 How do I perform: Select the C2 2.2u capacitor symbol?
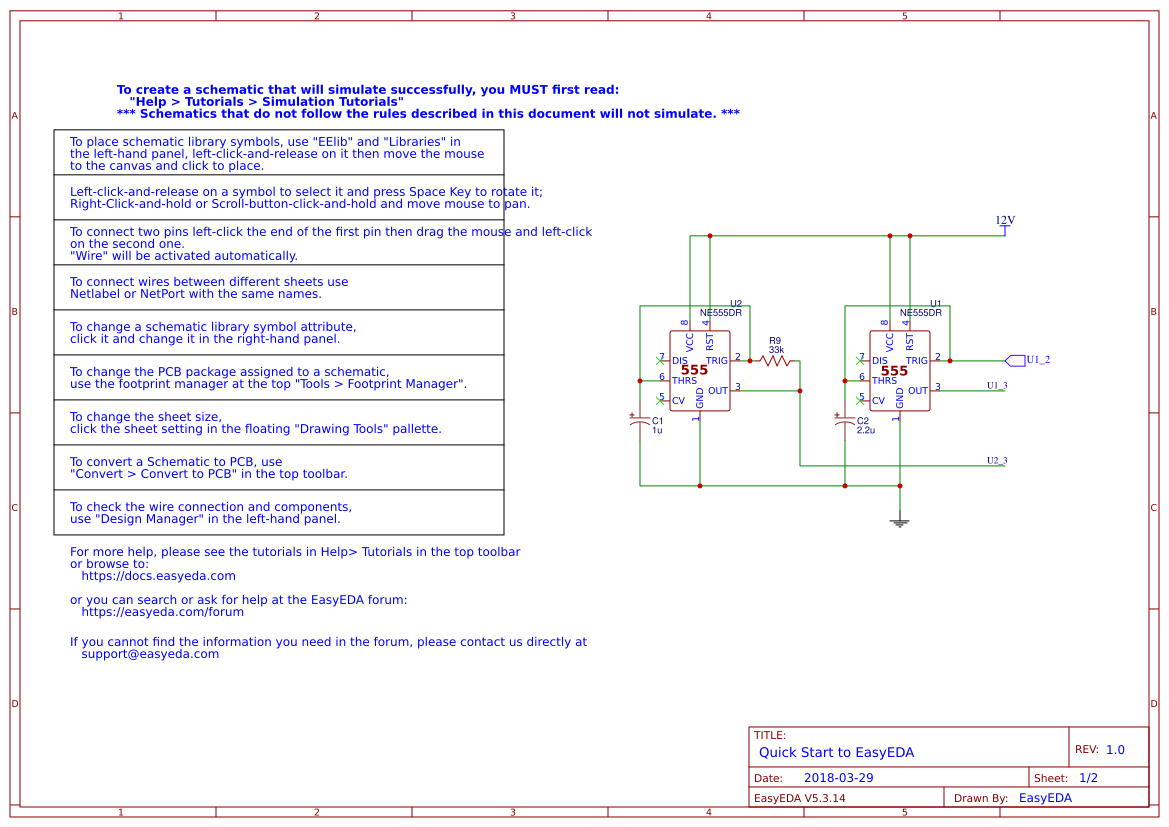[845, 423]
